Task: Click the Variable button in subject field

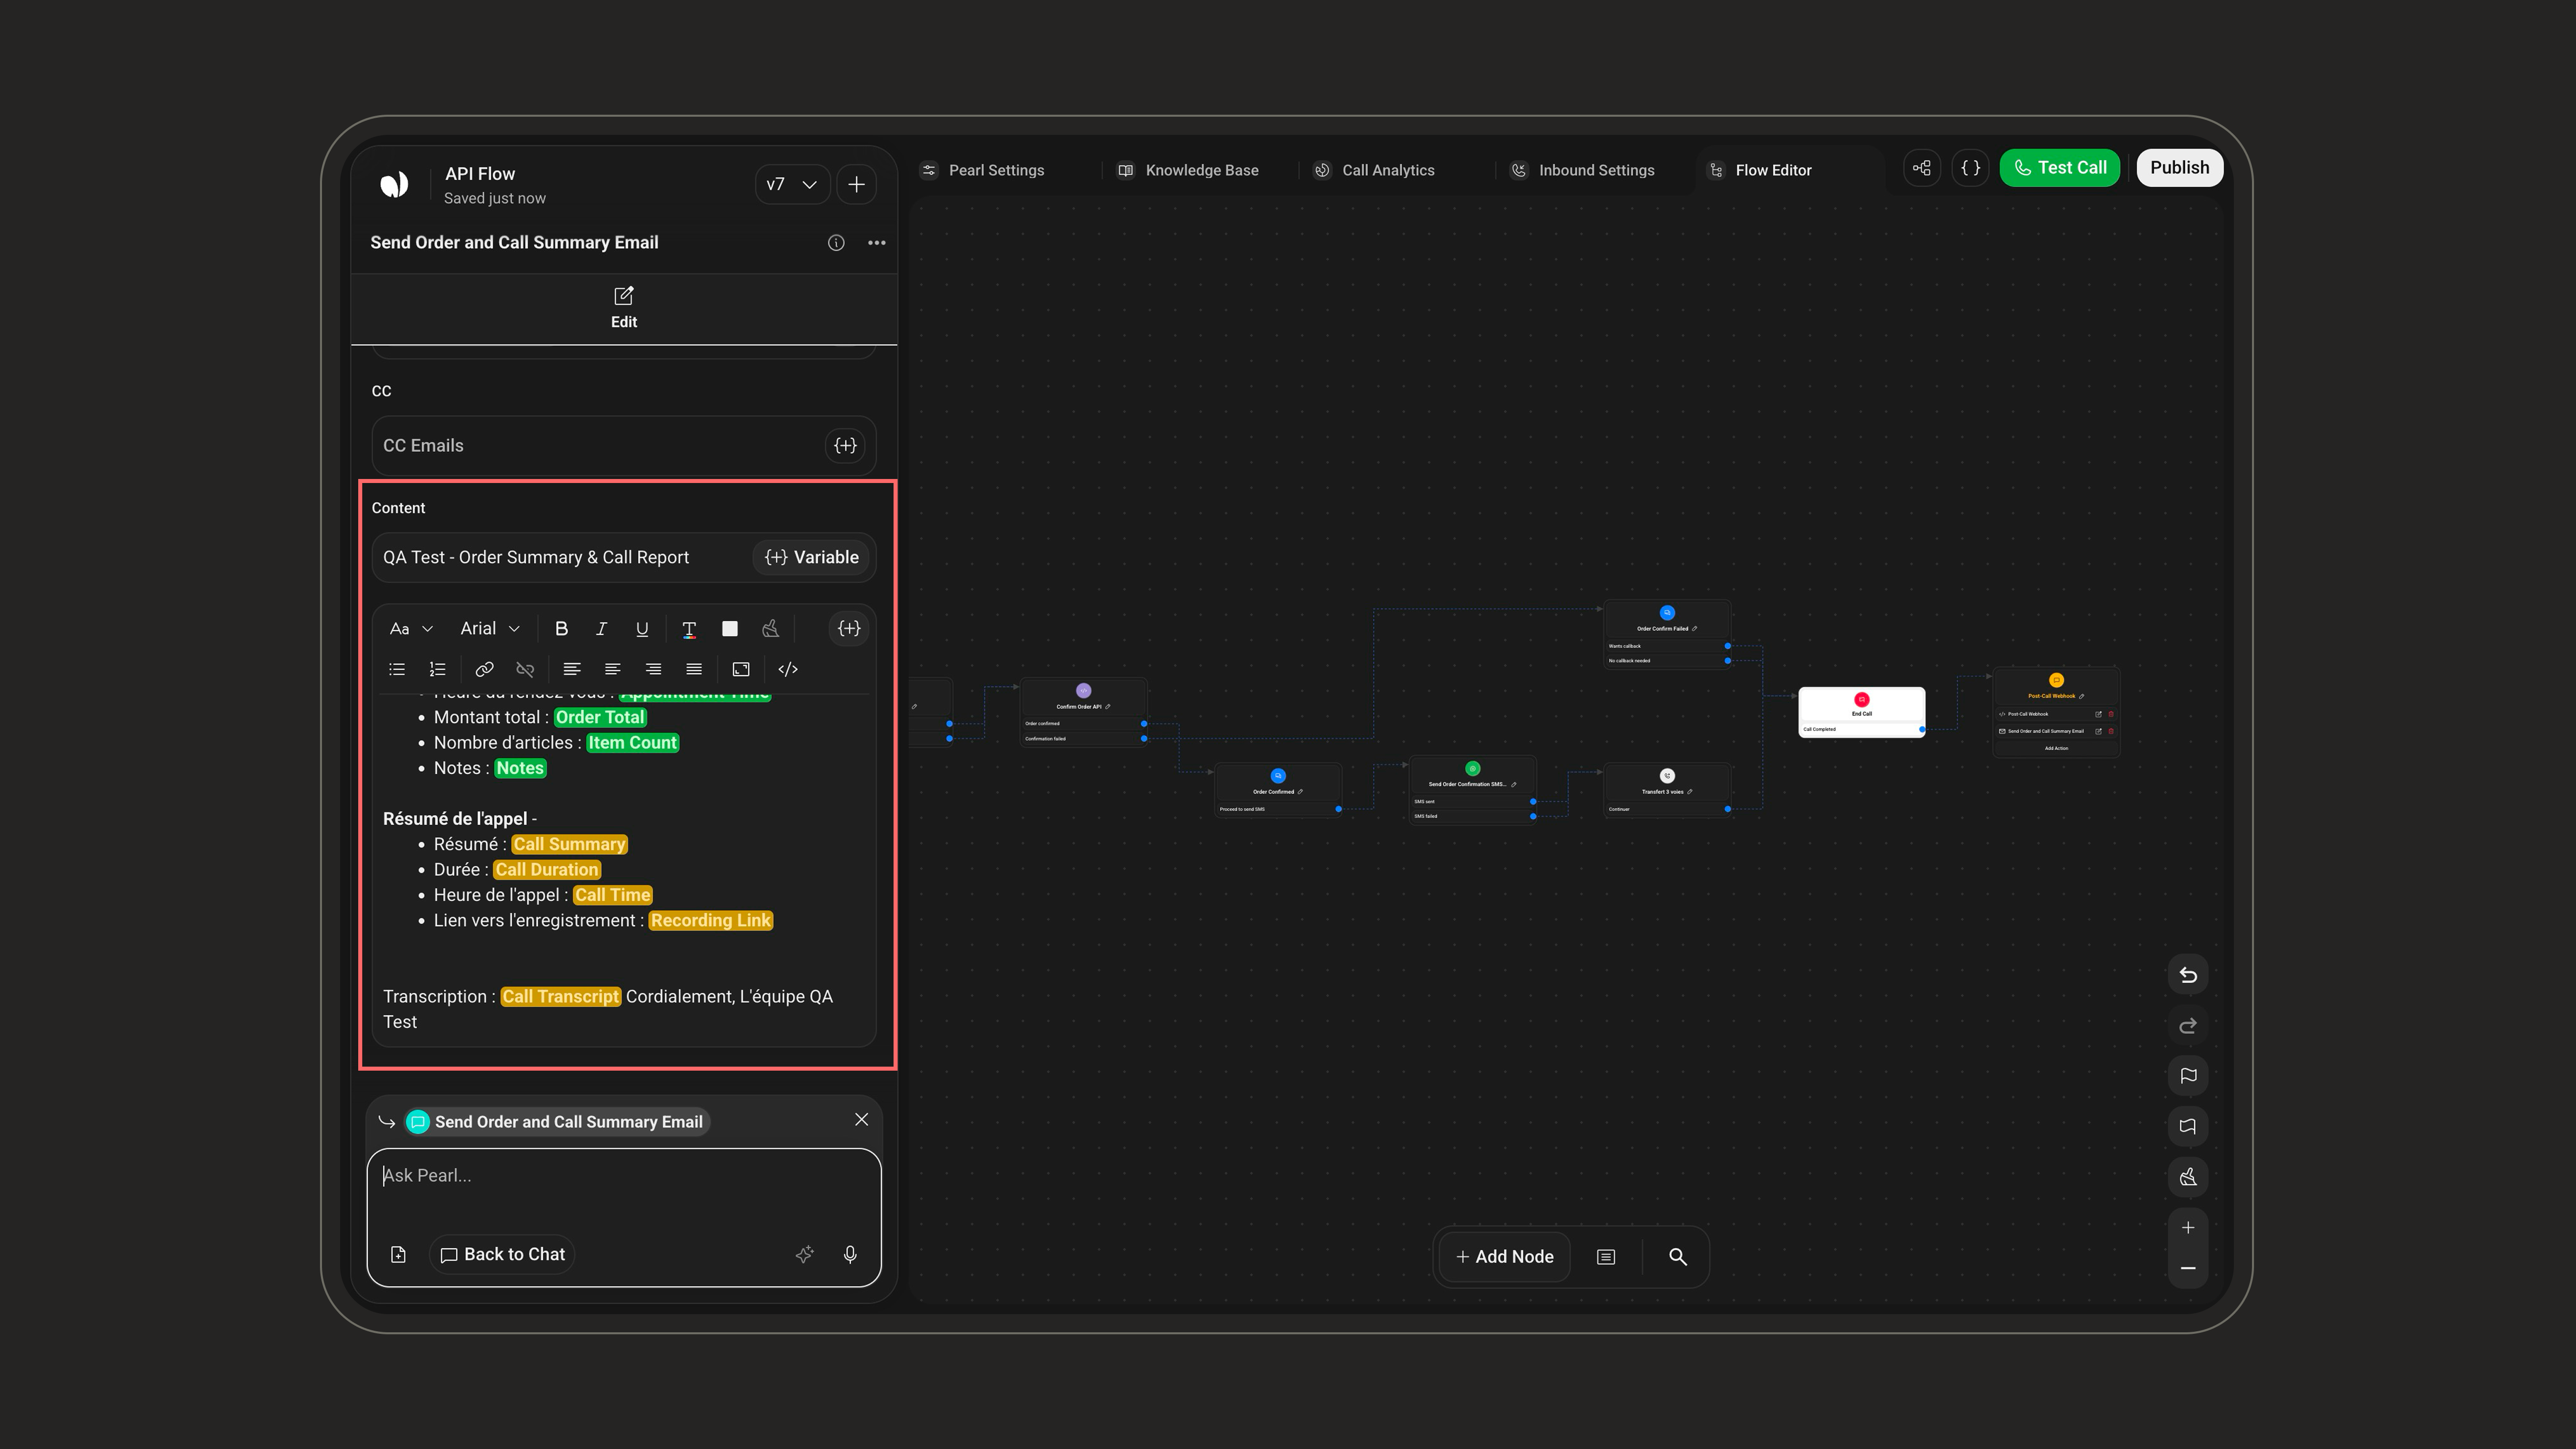Action: (x=812, y=558)
